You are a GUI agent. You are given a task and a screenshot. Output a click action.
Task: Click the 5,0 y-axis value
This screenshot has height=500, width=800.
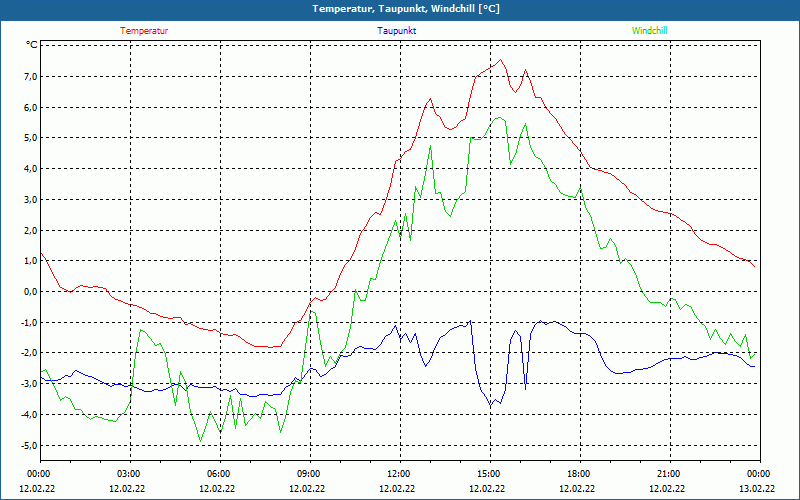tap(31, 138)
